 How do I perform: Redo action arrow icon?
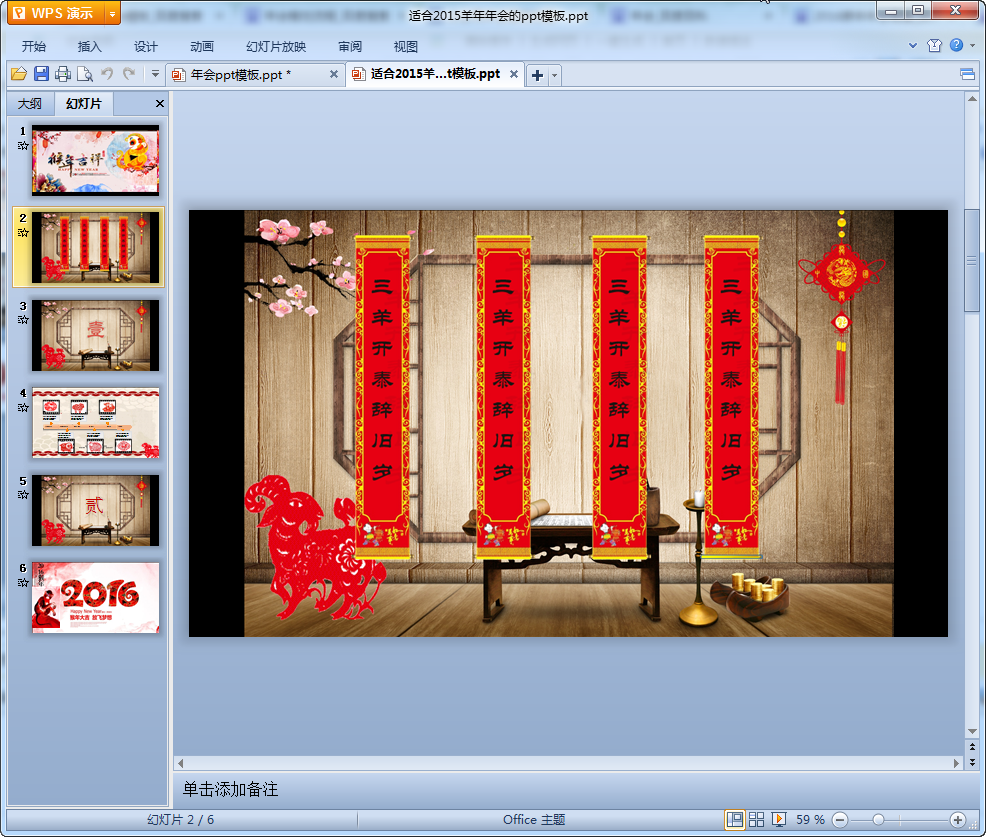pyautogui.click(x=129, y=74)
